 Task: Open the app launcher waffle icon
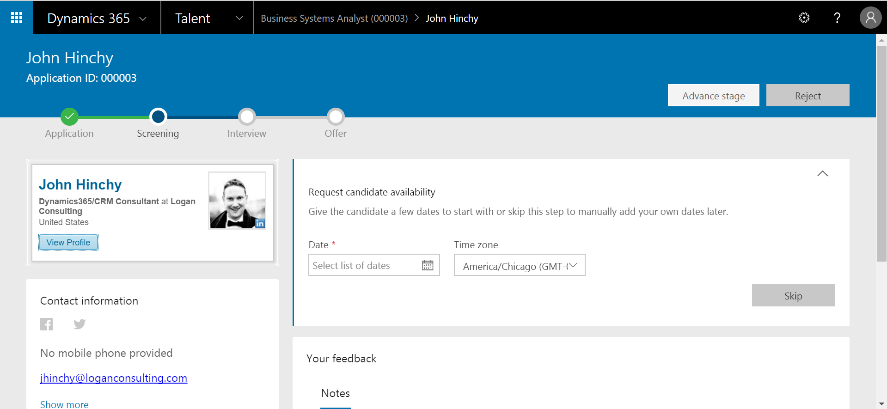point(16,18)
